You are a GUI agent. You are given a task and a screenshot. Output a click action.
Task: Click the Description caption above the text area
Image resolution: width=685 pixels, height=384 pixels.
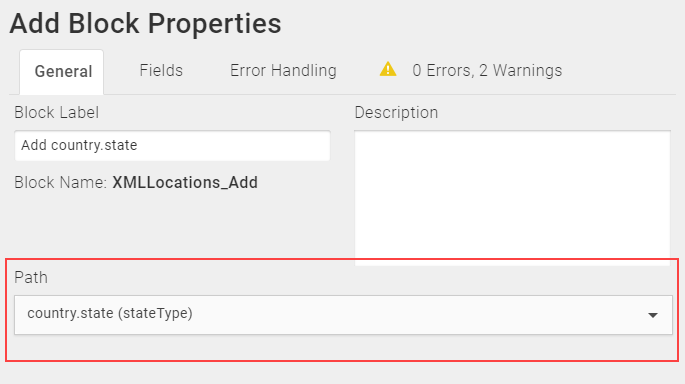[396, 113]
